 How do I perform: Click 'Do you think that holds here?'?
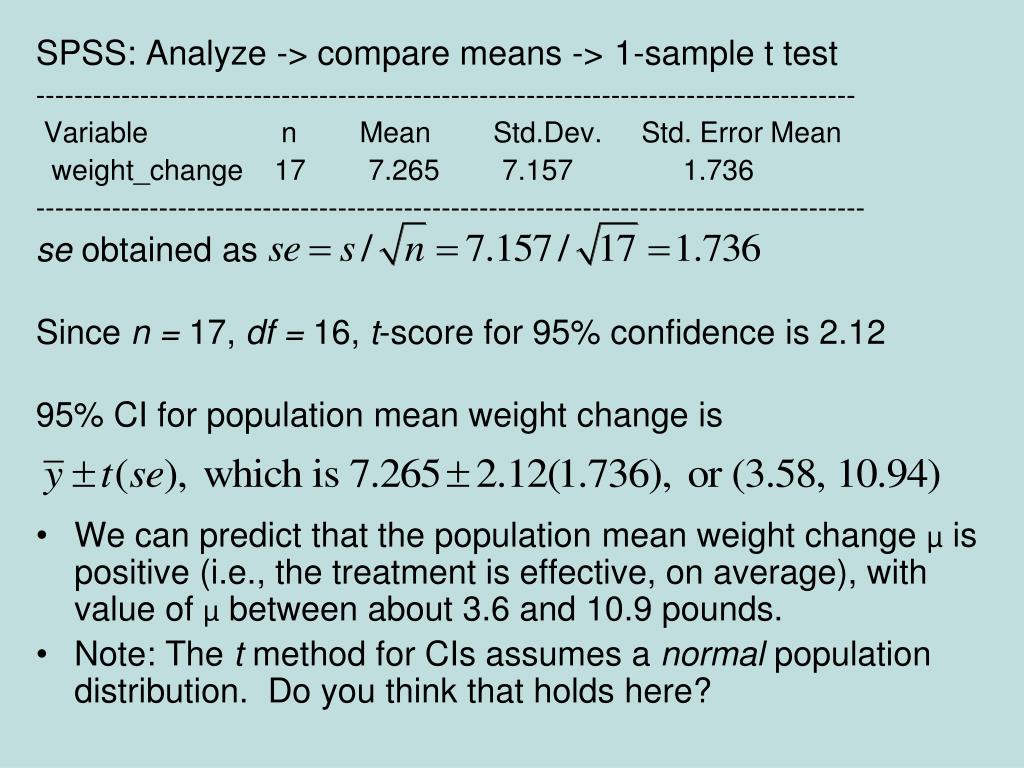[x=489, y=691]
